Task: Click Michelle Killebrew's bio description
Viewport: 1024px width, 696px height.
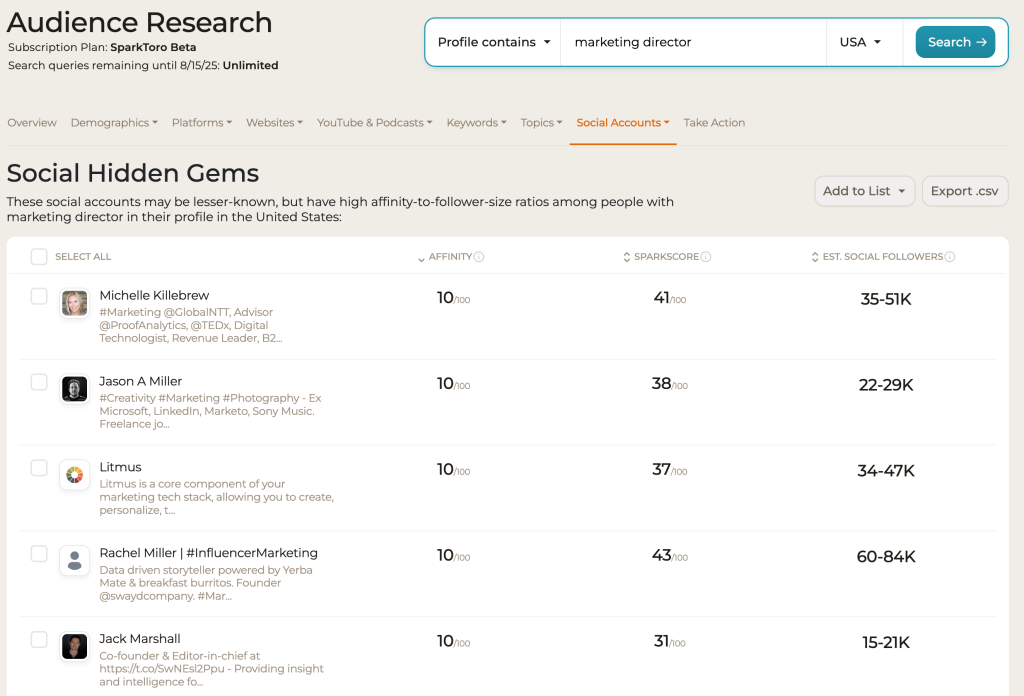Action: pyautogui.click(x=191, y=325)
